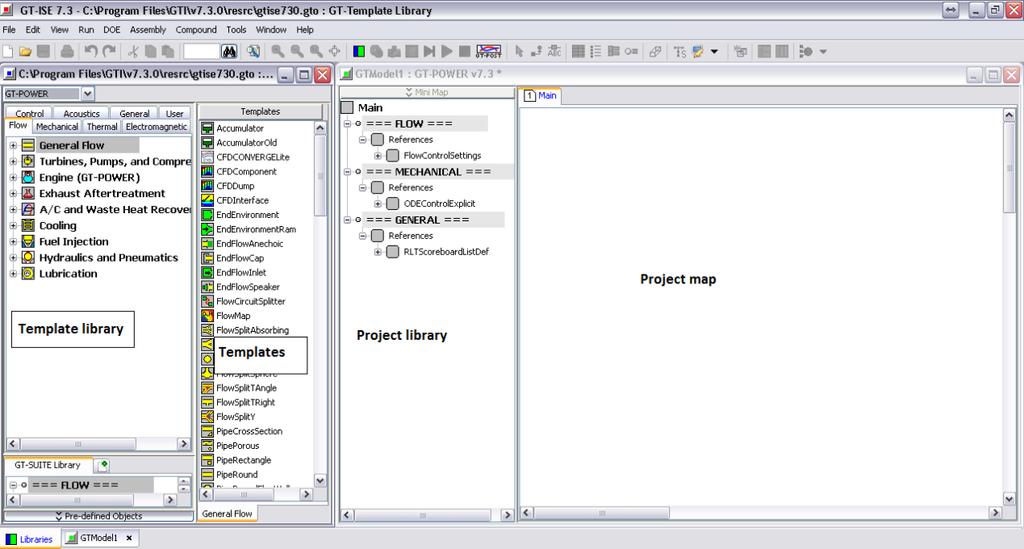
Task: Toggle the box beside FlowControlSettings
Action: pyautogui.click(x=392, y=155)
